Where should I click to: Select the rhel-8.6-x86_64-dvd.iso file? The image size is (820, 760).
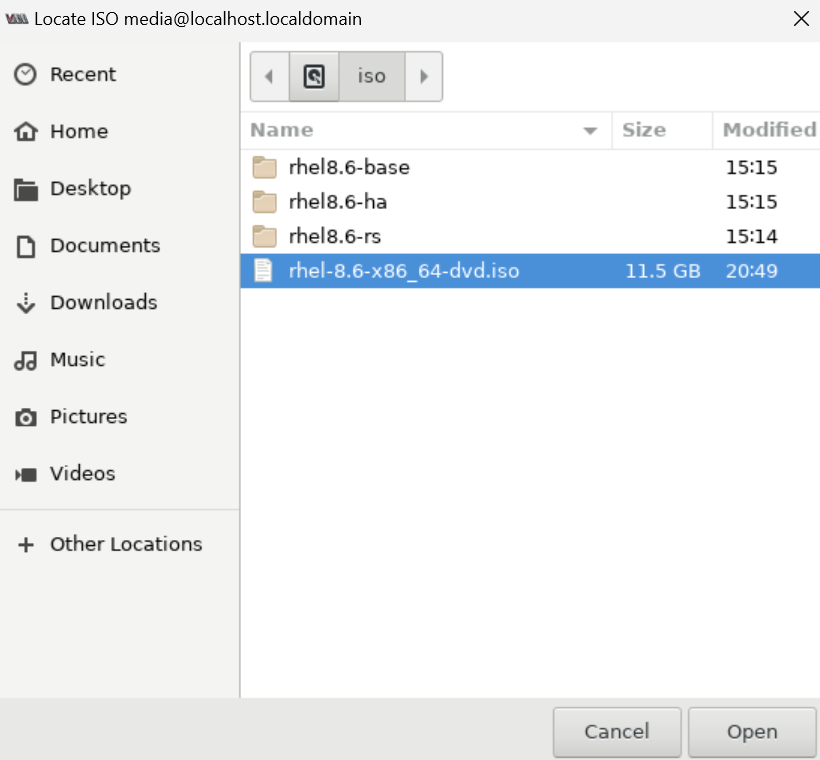tap(530, 271)
